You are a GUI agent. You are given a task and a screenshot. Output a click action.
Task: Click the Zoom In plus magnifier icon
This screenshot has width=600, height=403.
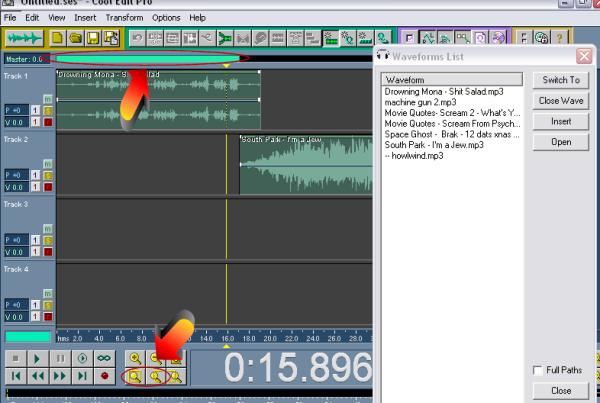[135, 359]
